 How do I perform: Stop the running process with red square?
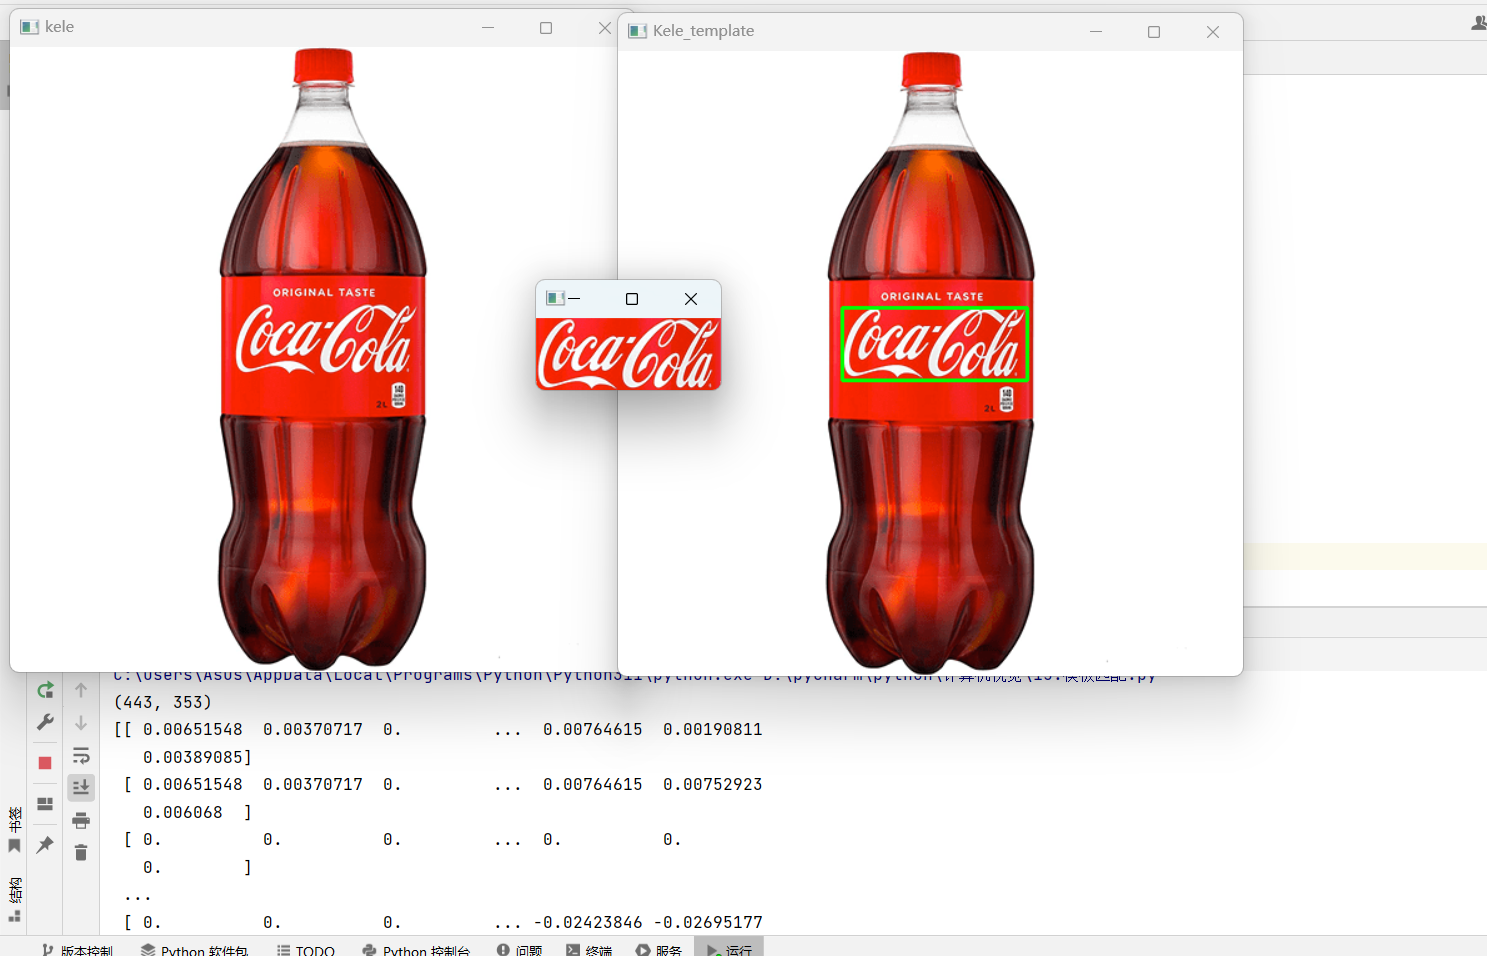tap(45, 763)
